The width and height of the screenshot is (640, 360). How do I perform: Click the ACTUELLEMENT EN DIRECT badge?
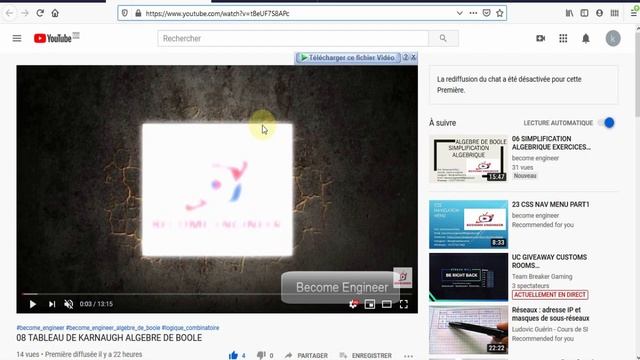(550, 295)
